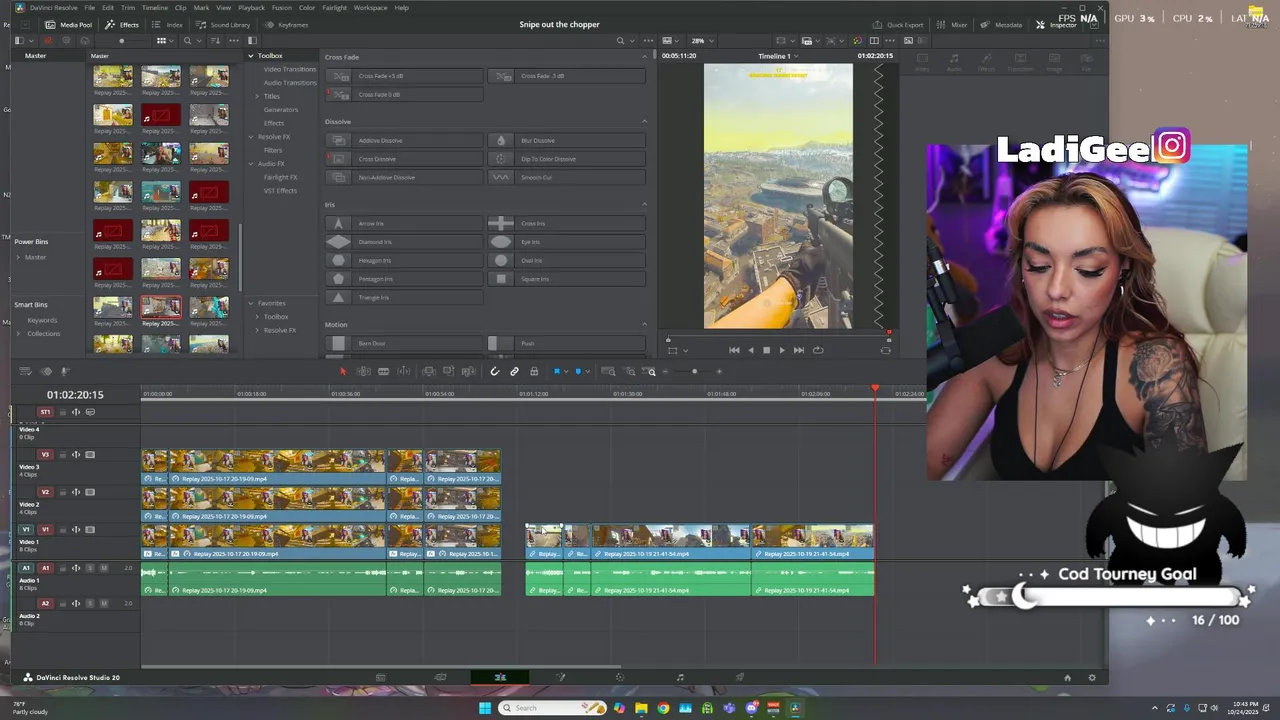Screen dimensions: 1280x720
Task: Collapse the Resolve FX section
Action: (x=251, y=136)
